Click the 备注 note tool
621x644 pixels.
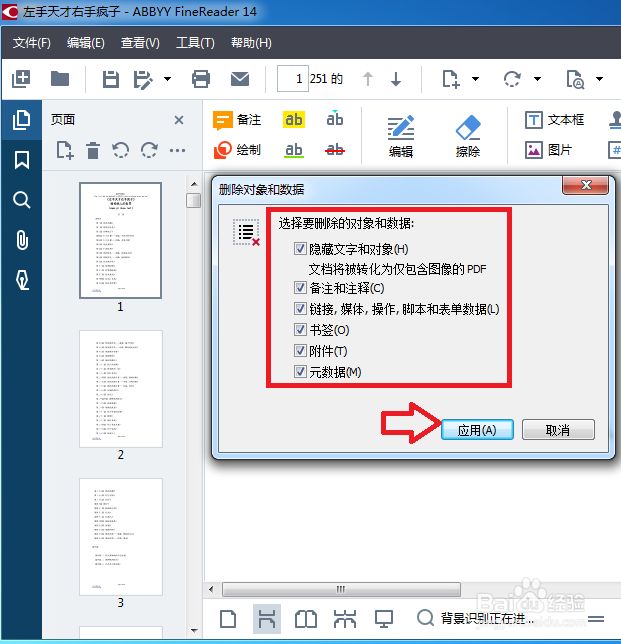click(x=237, y=120)
